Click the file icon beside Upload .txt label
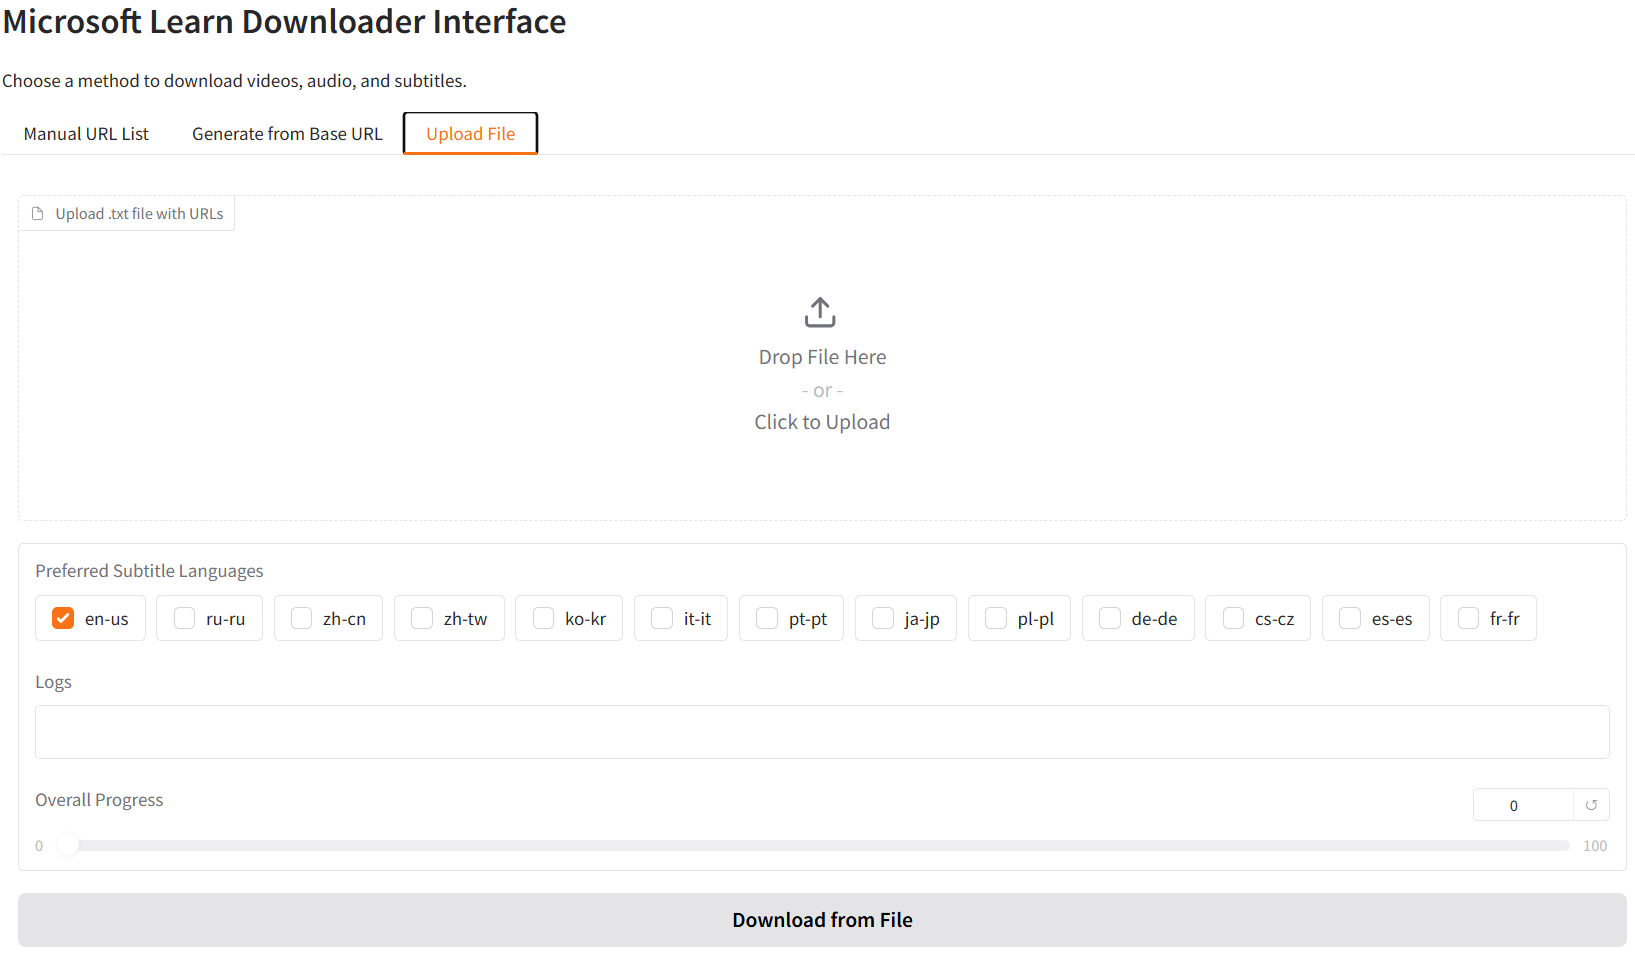The width and height of the screenshot is (1635, 957). coord(38,214)
